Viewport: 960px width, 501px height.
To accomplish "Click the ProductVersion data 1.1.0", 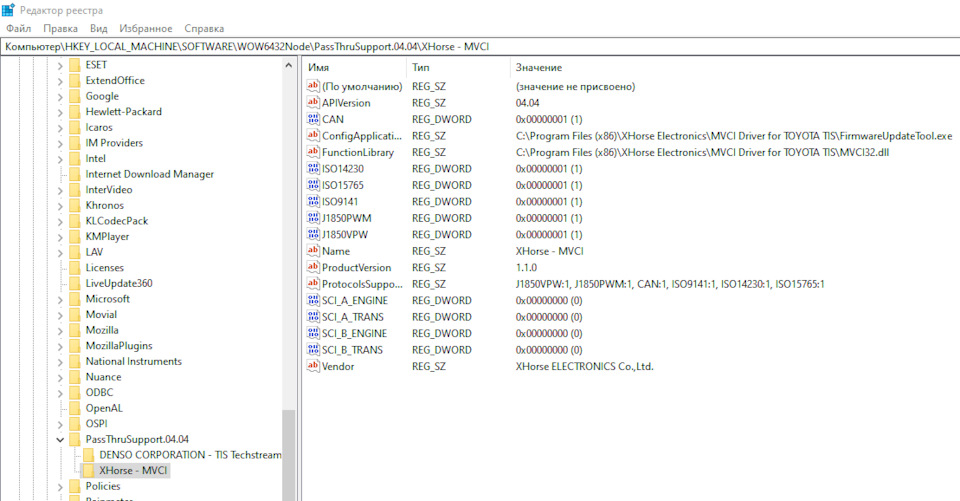I will pyautogui.click(x=526, y=268).
